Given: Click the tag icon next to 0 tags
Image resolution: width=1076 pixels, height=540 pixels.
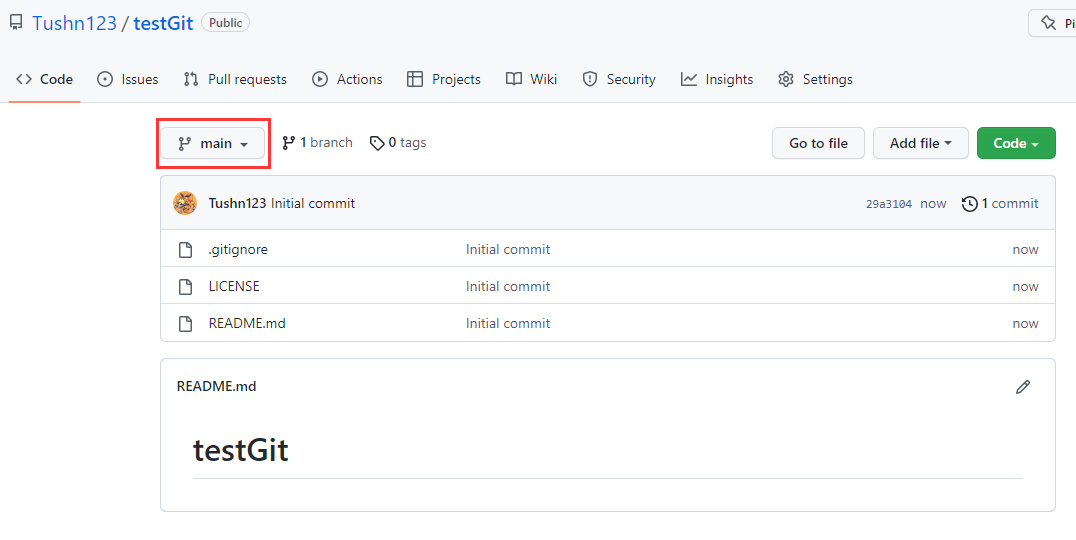Looking at the screenshot, I should 377,143.
